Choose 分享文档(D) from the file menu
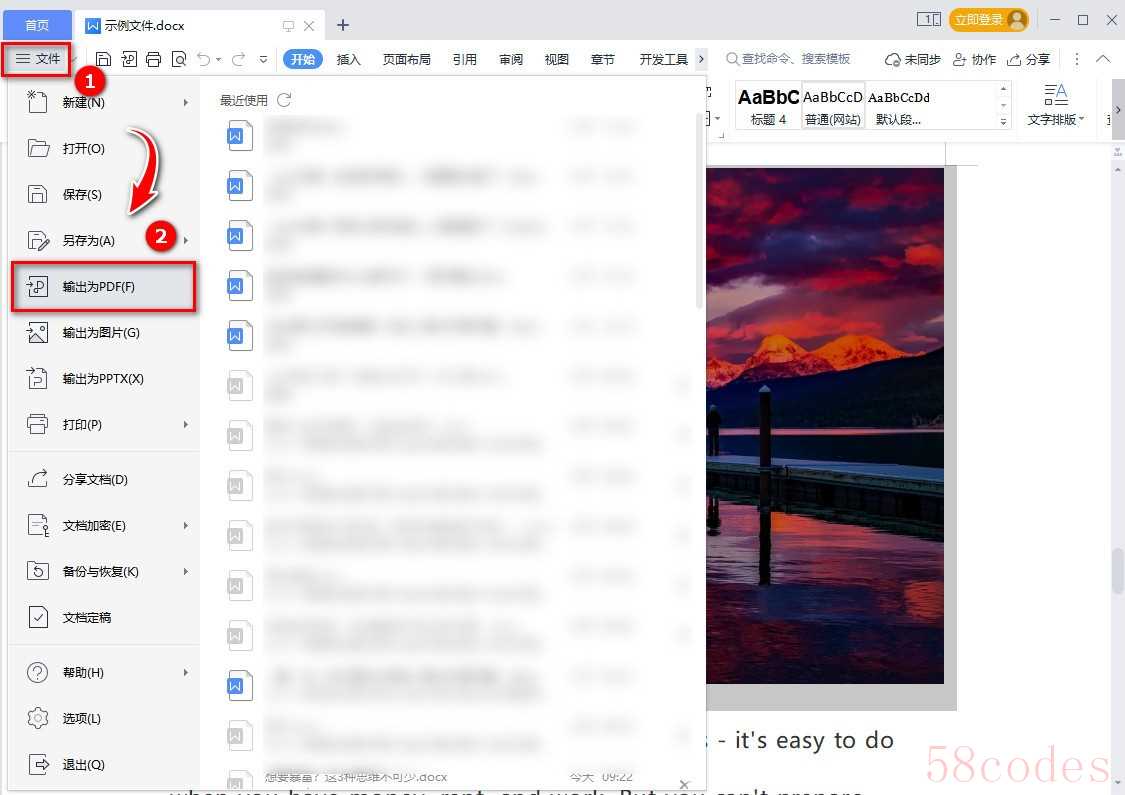 click(x=105, y=479)
